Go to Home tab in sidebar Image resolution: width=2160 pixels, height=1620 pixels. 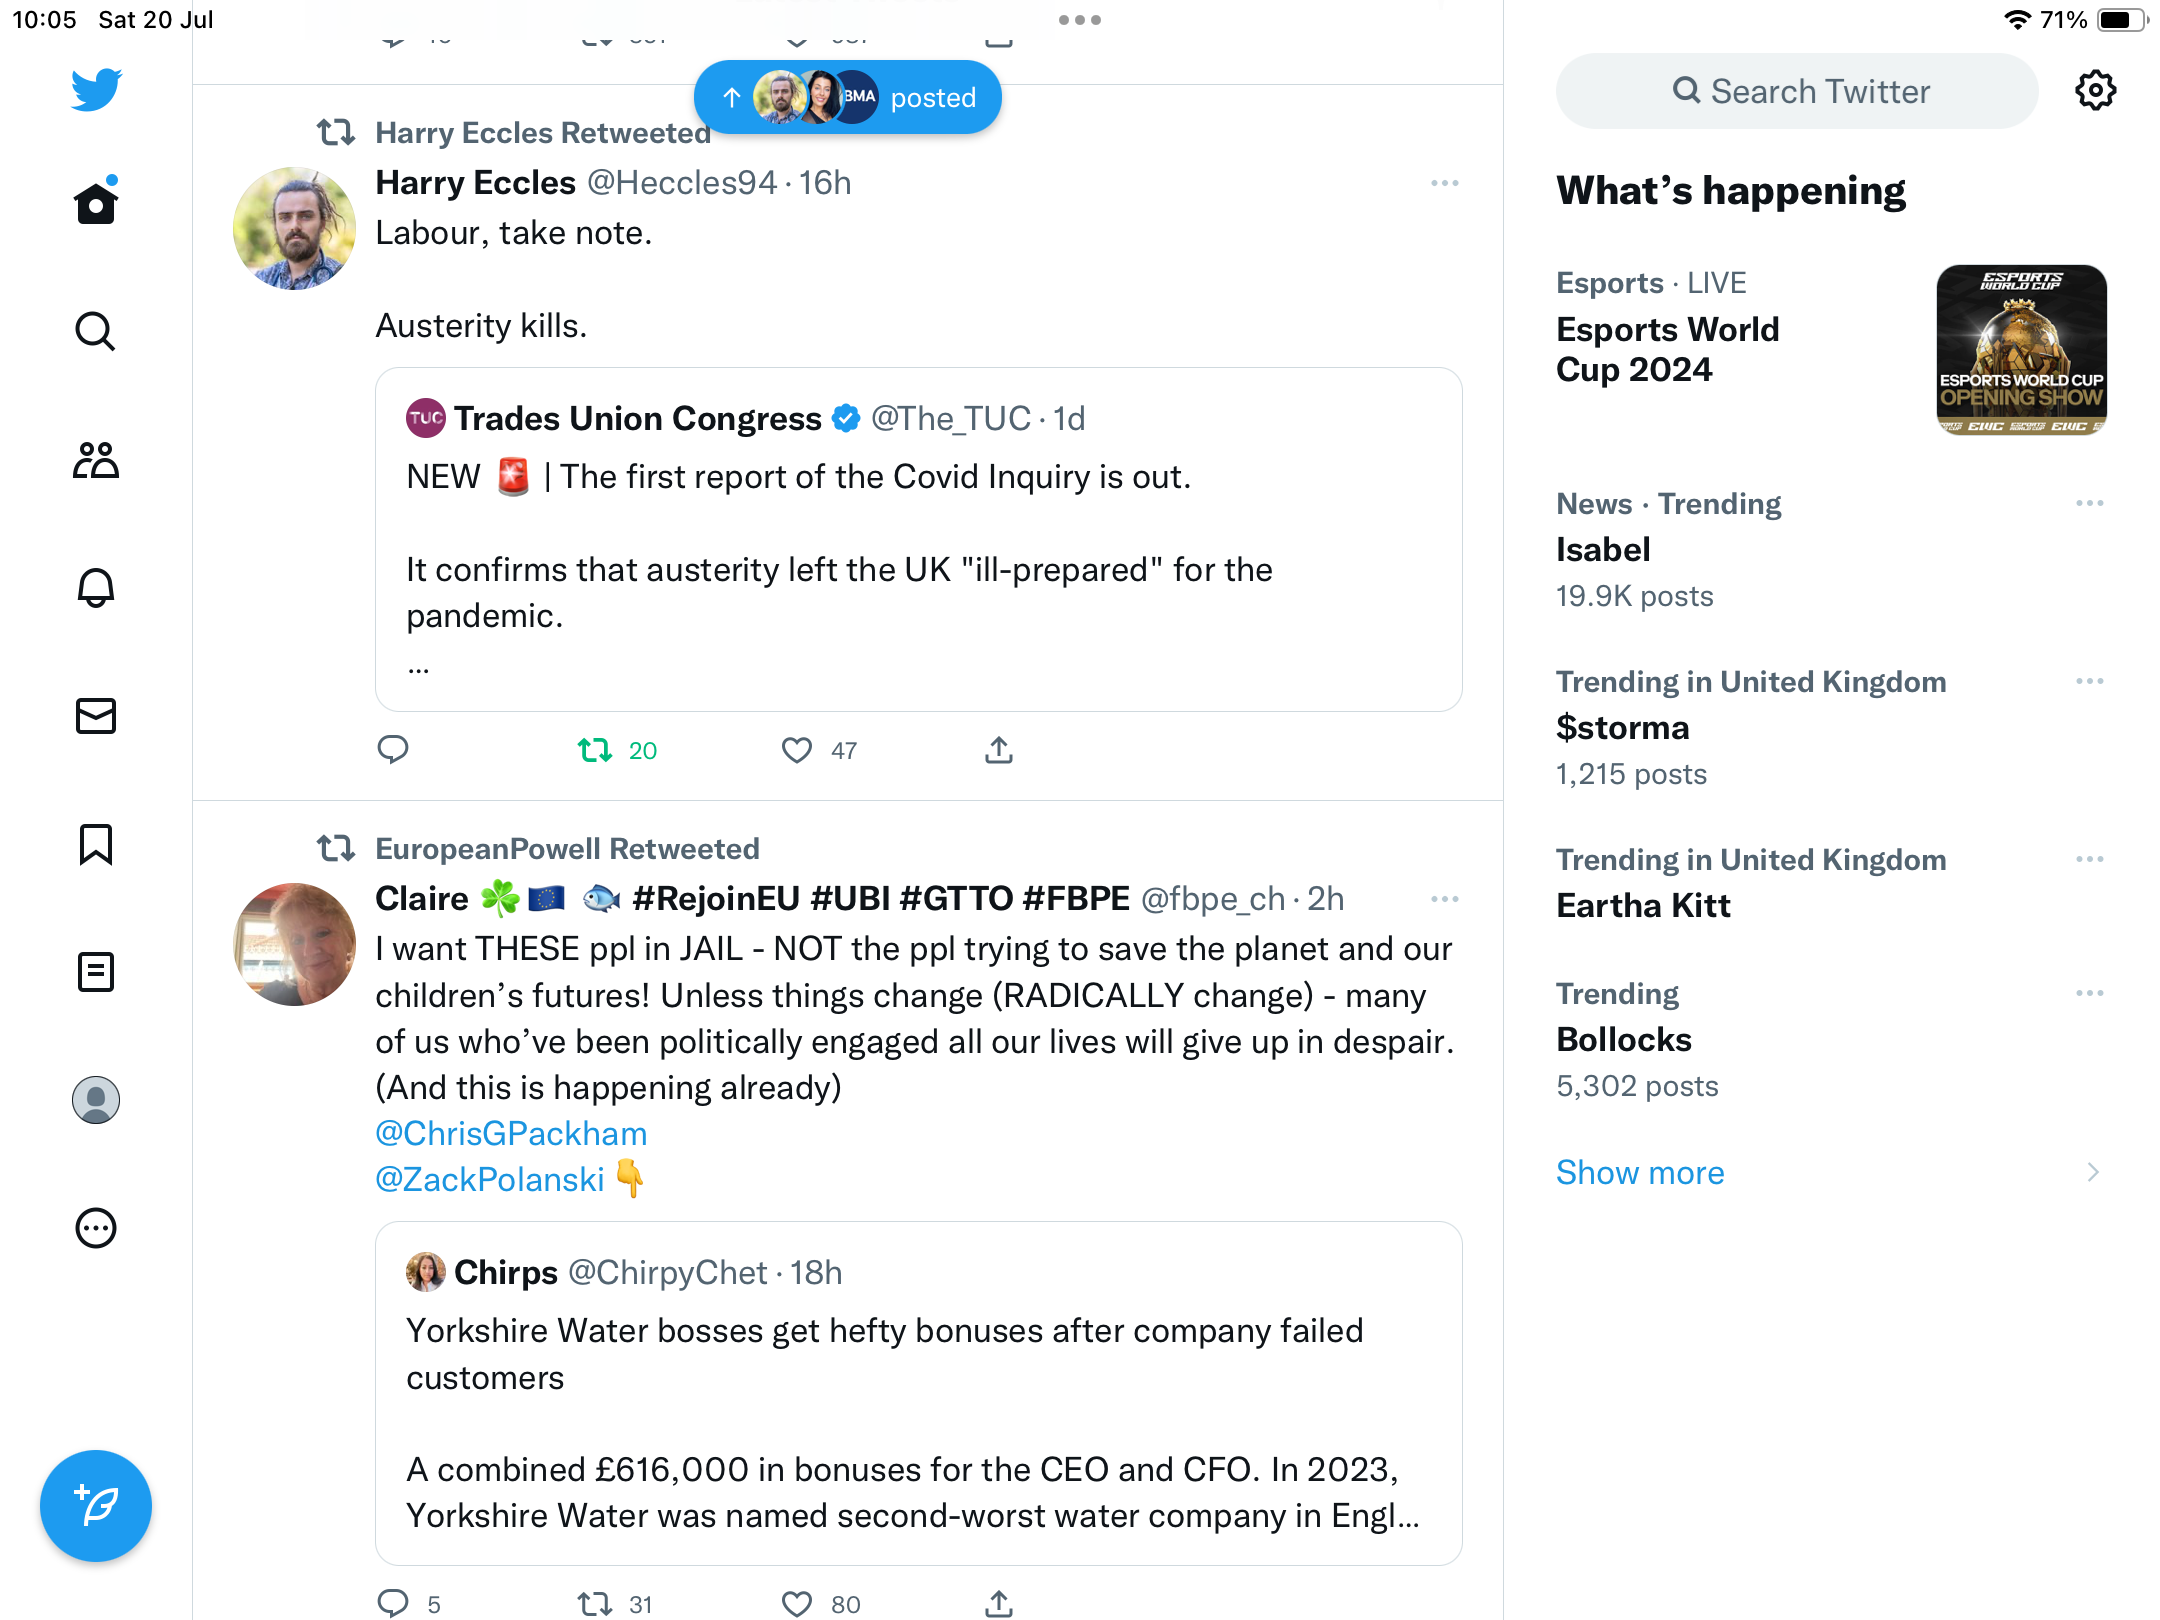click(96, 204)
